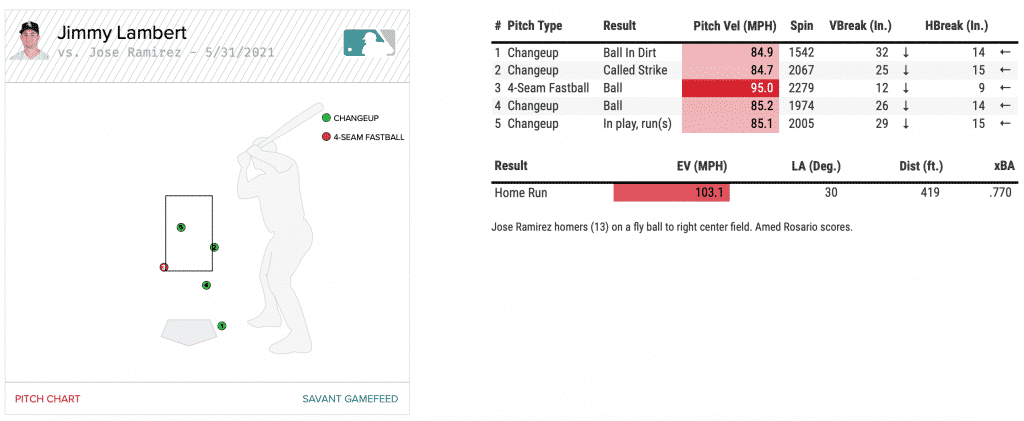Click the Pitch Vel (MPH) column header
Screen dimensions: 1024x421
click(733, 25)
